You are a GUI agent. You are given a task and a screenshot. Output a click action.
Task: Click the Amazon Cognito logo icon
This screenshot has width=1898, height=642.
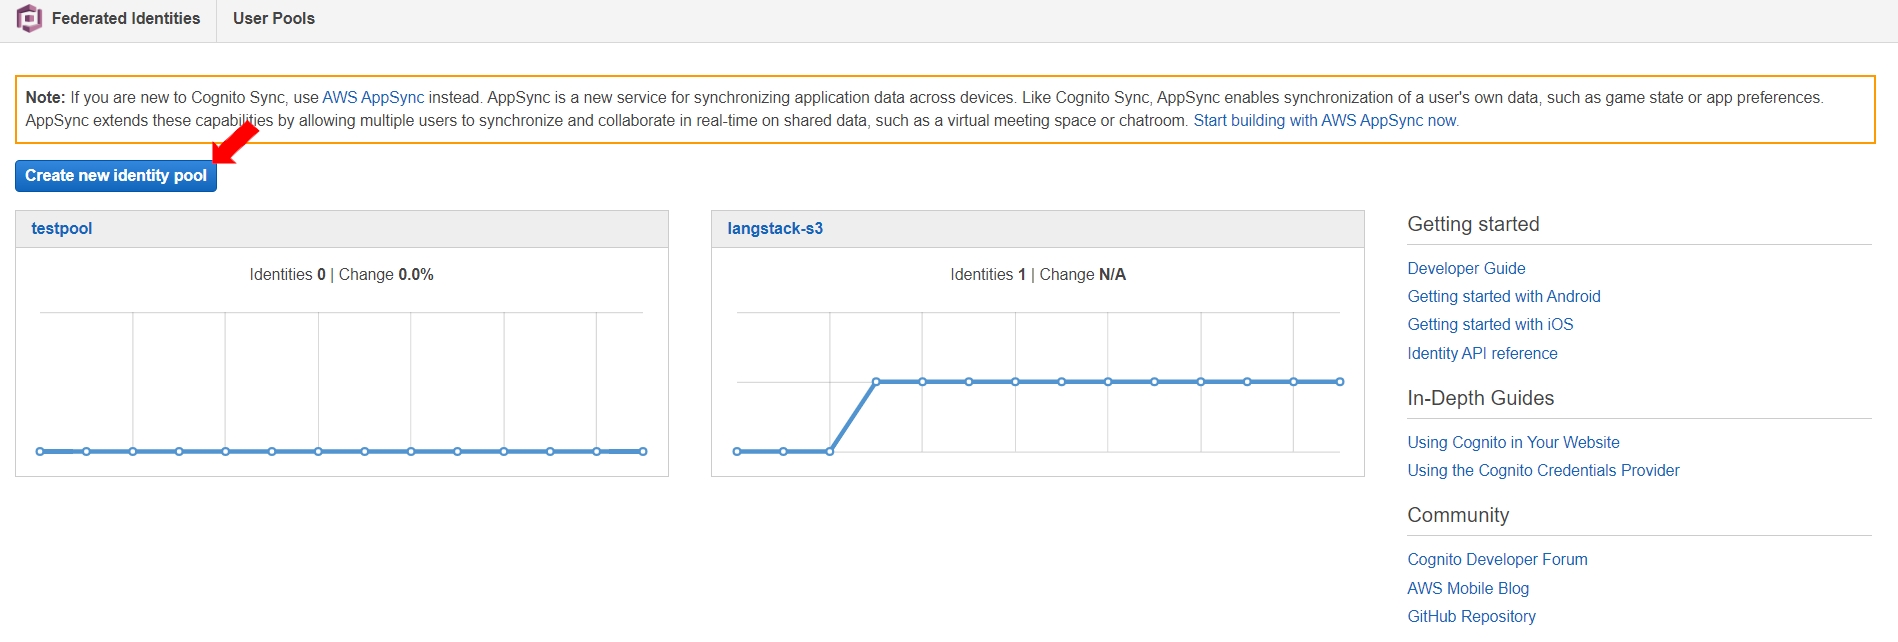pos(29,18)
